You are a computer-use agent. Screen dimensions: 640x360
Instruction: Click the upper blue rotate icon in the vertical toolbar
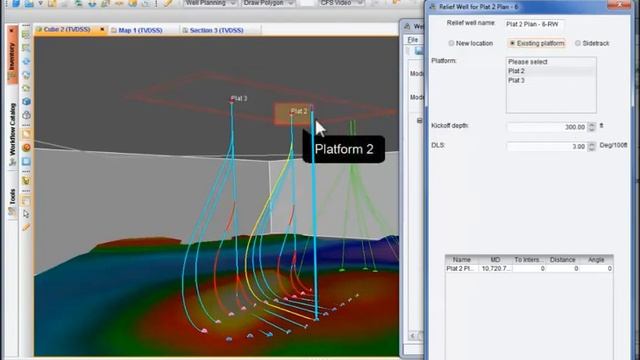(26, 61)
